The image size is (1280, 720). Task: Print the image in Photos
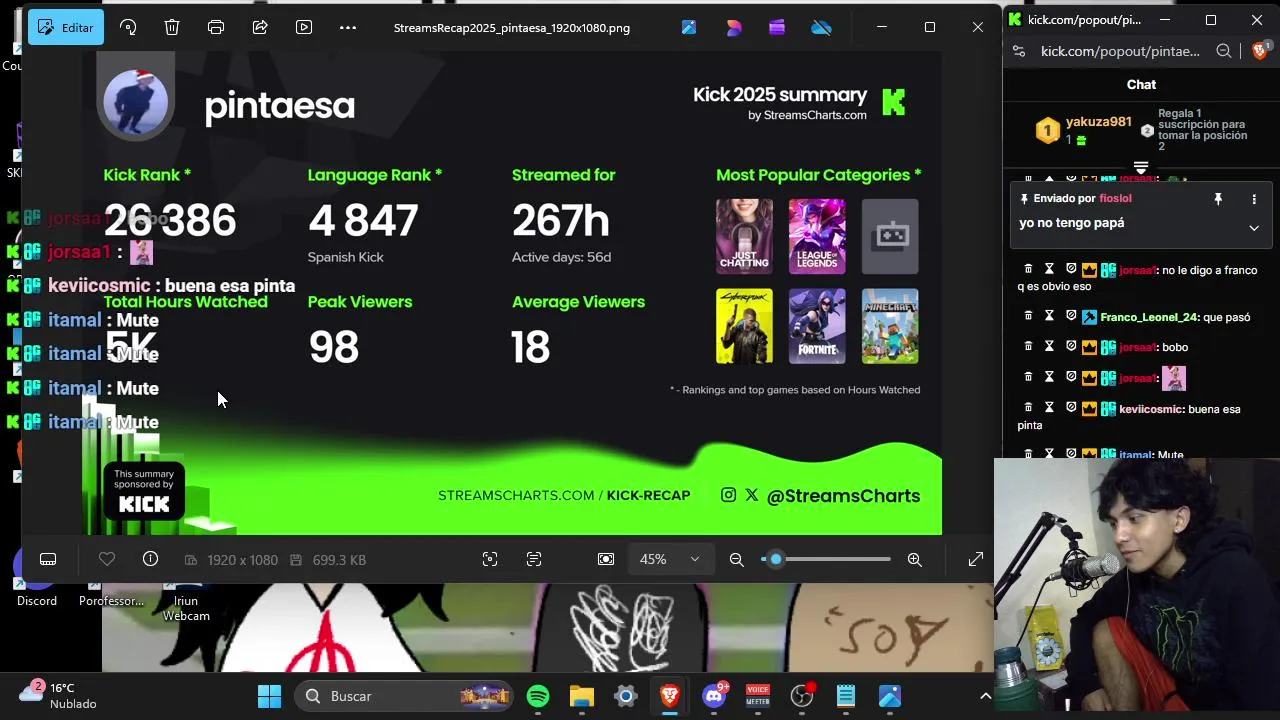pyautogui.click(x=216, y=27)
